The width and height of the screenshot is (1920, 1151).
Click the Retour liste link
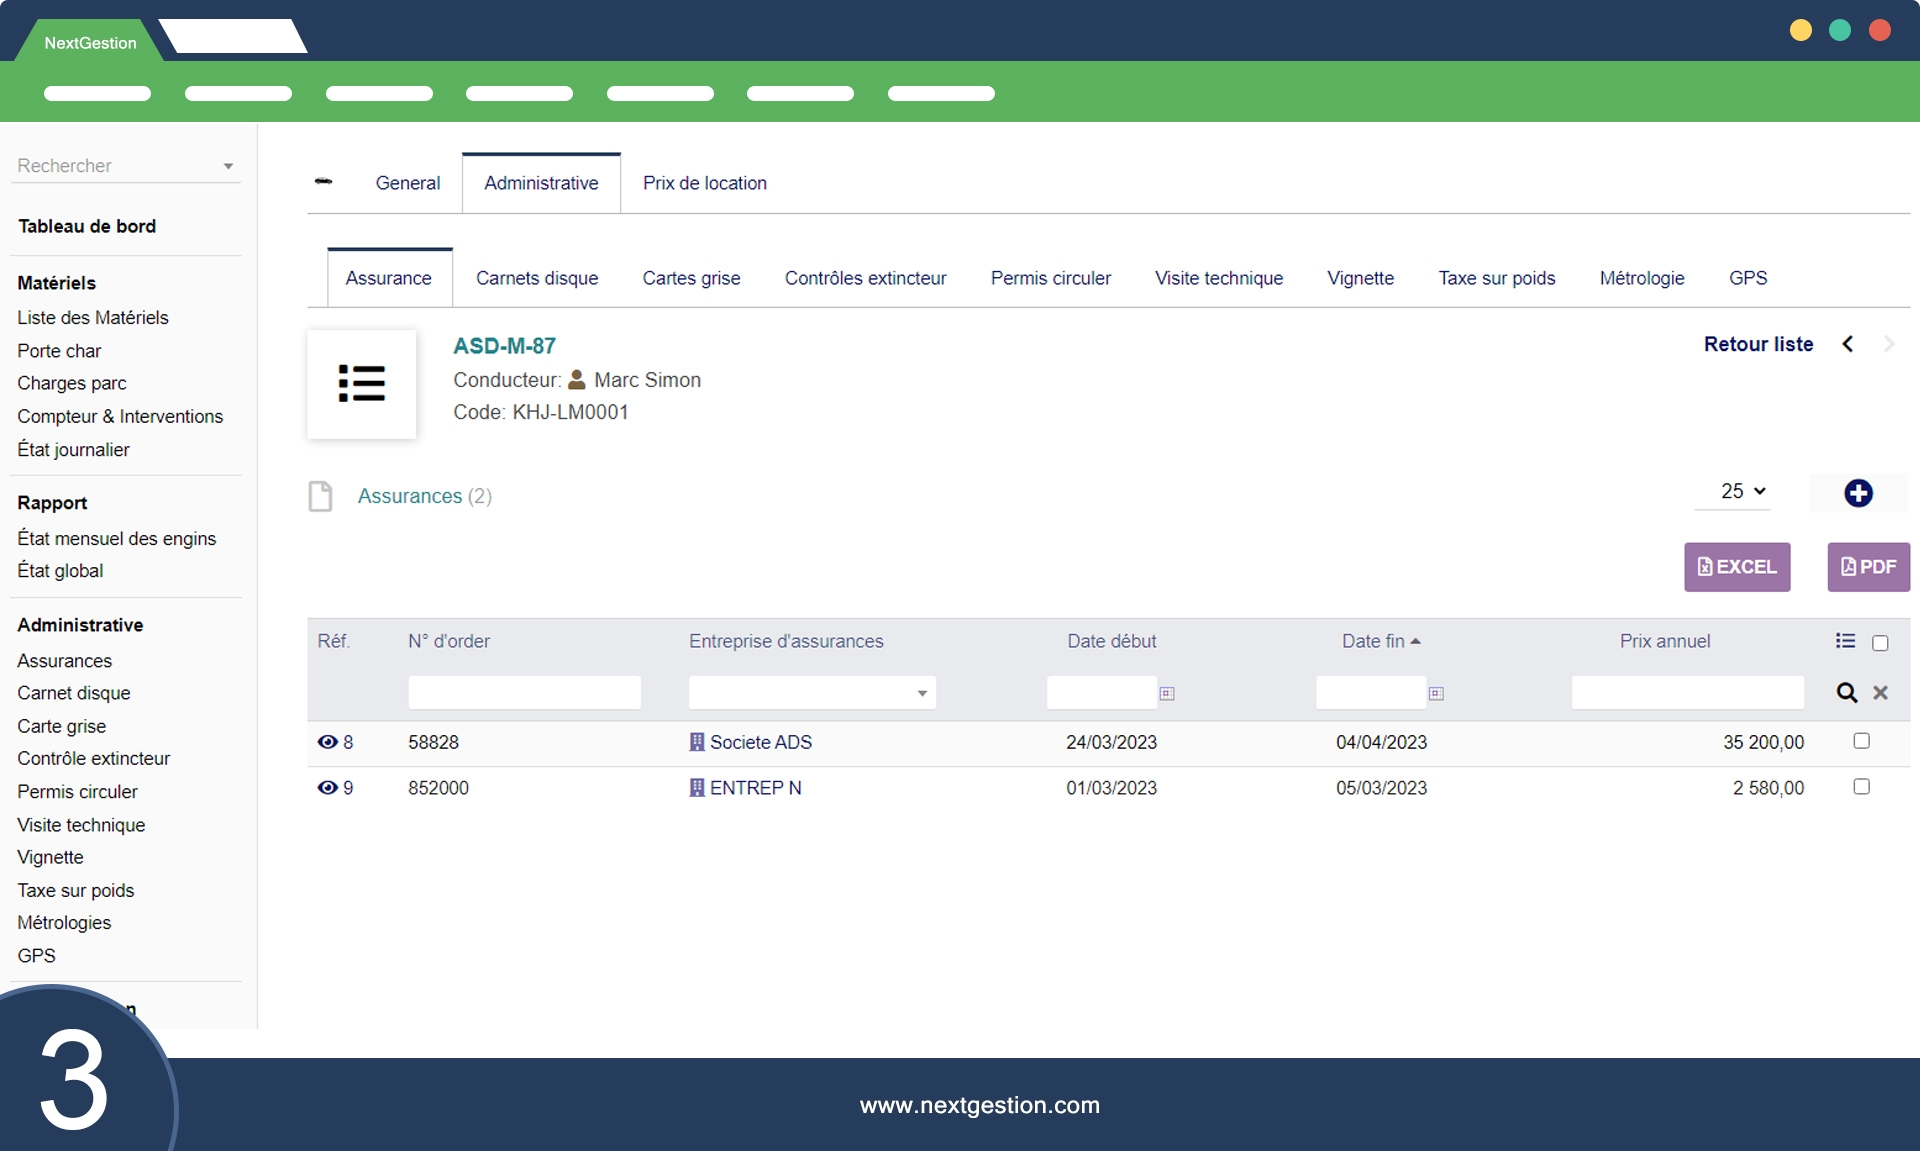tap(1758, 344)
